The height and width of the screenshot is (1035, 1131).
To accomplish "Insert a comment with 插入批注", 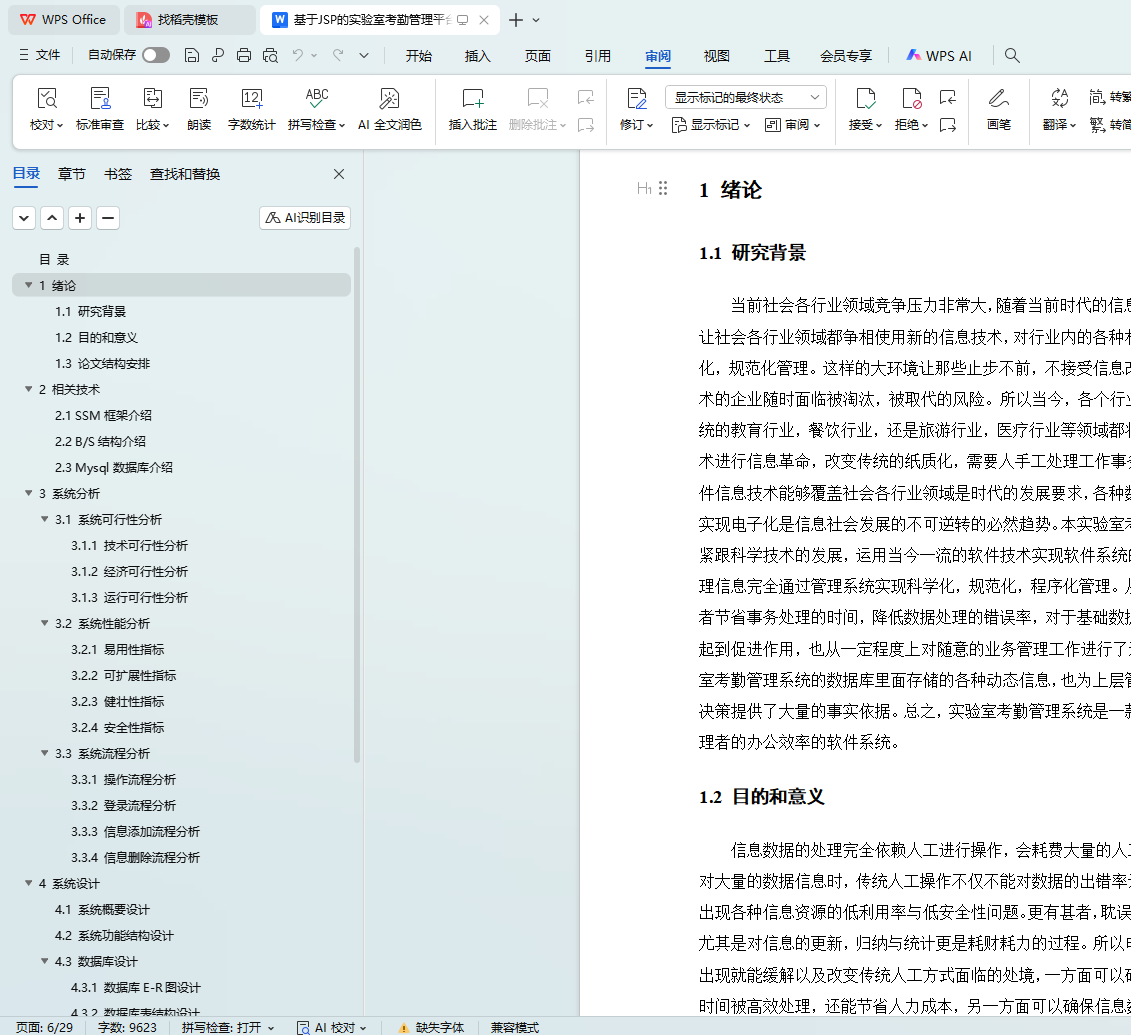I will (x=472, y=109).
